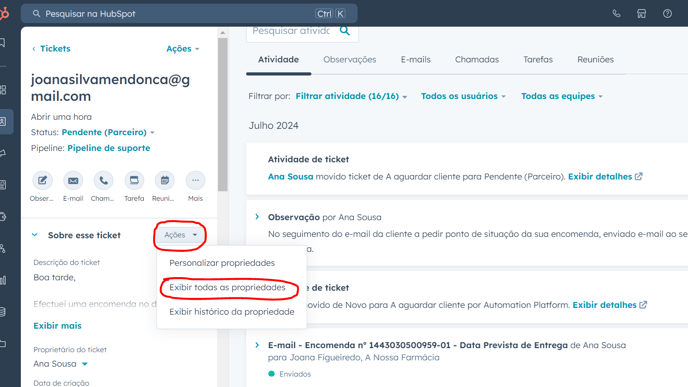Create a note with the Observação icon
The image size is (688, 387).
42,180
